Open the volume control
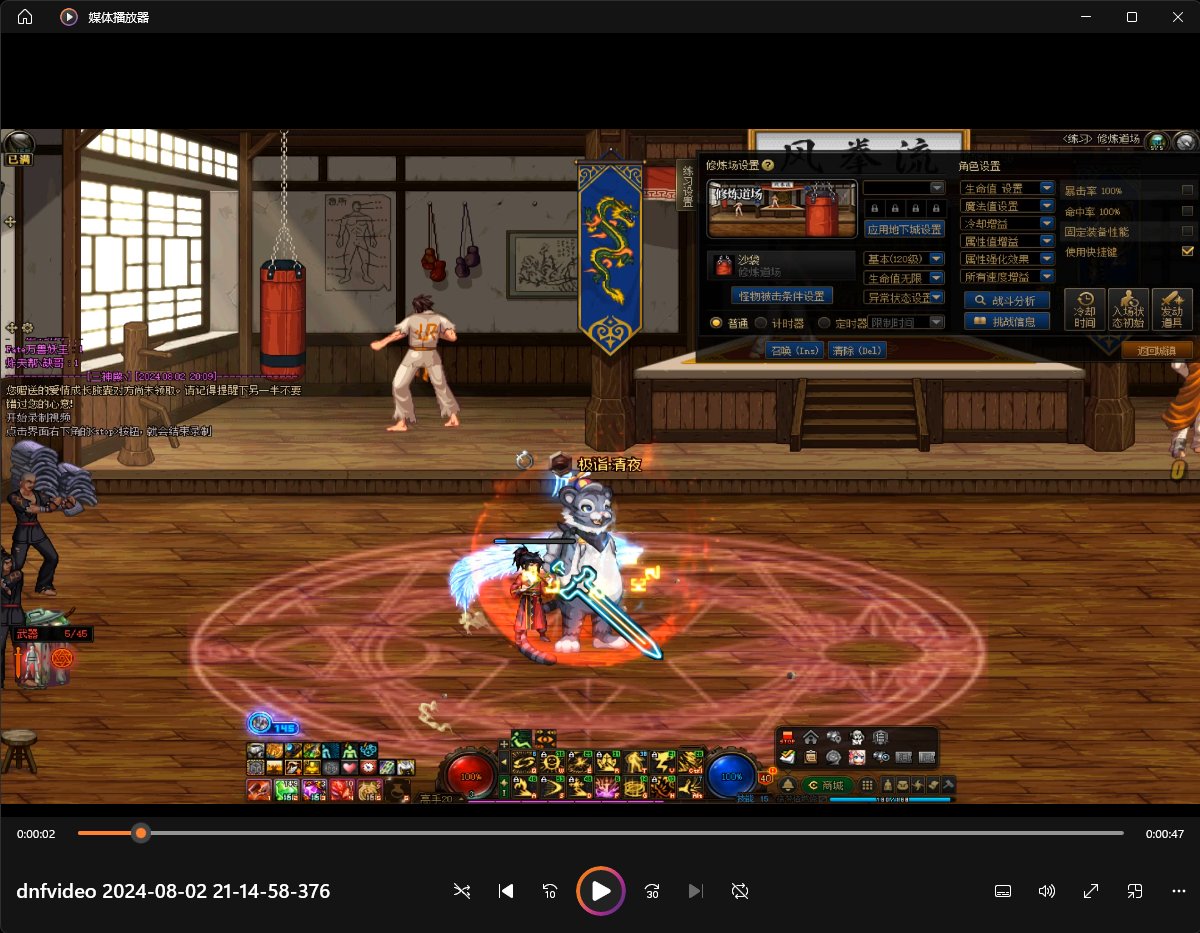 click(1047, 891)
